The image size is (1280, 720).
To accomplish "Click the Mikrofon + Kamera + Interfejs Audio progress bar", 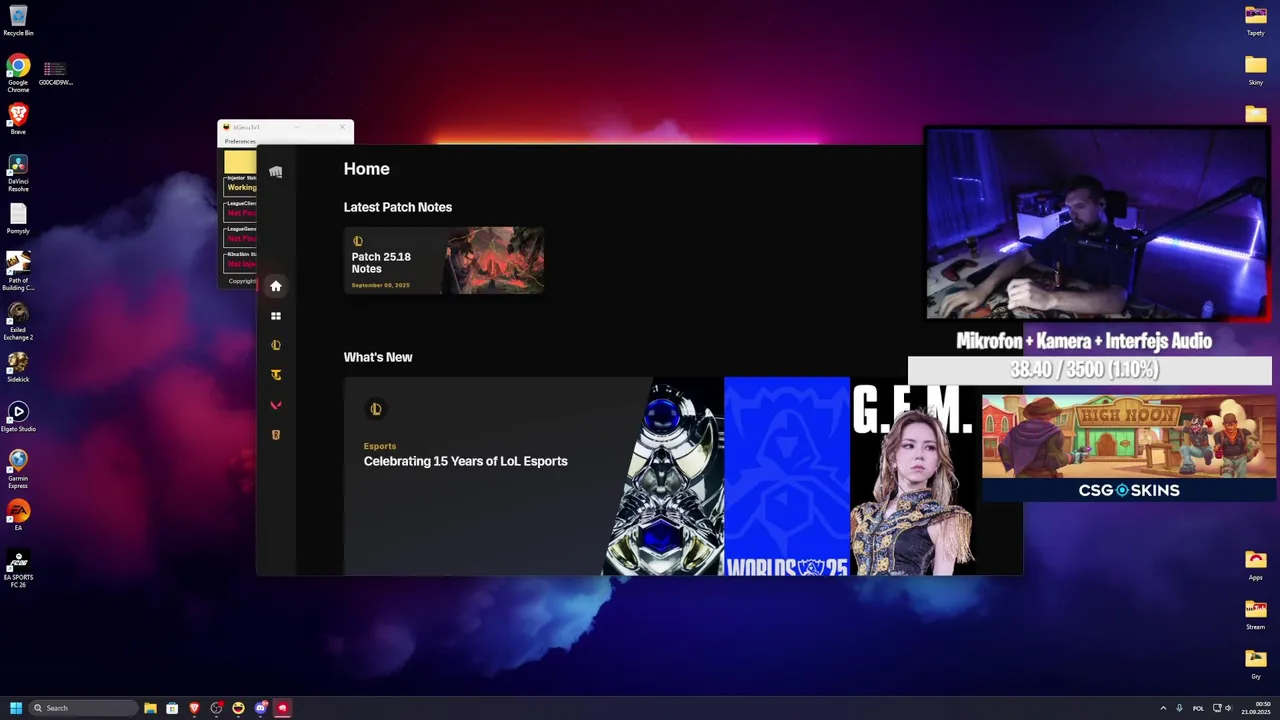I will click(x=1090, y=370).
